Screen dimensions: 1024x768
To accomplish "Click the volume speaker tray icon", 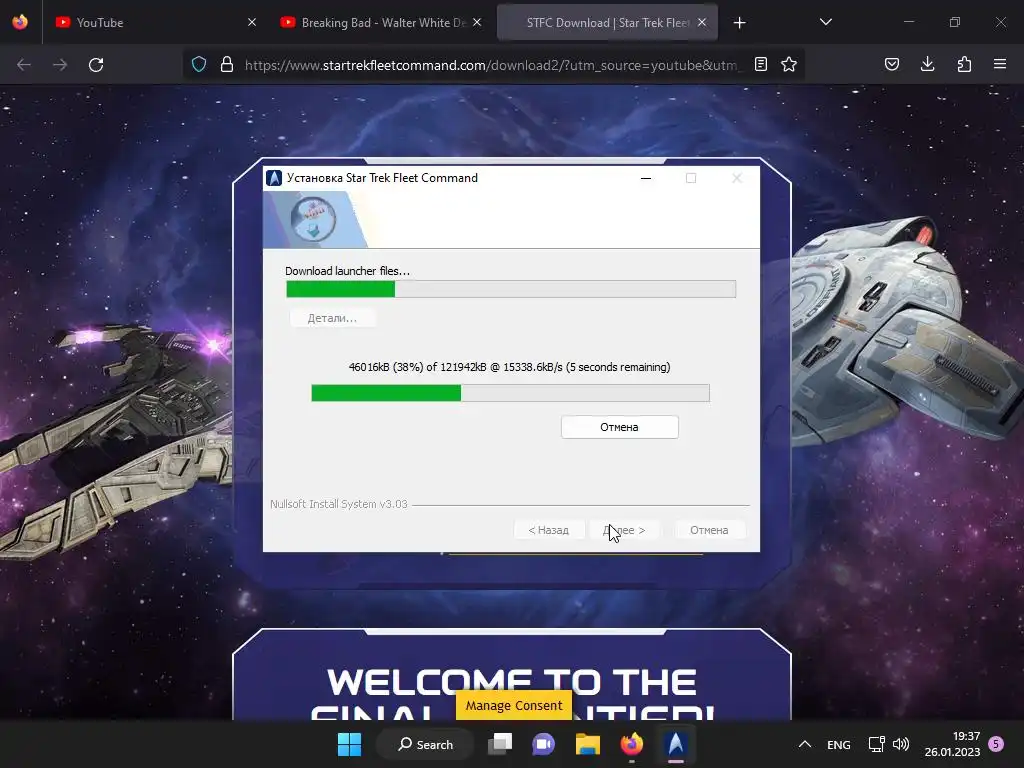I will pyautogui.click(x=901, y=744).
